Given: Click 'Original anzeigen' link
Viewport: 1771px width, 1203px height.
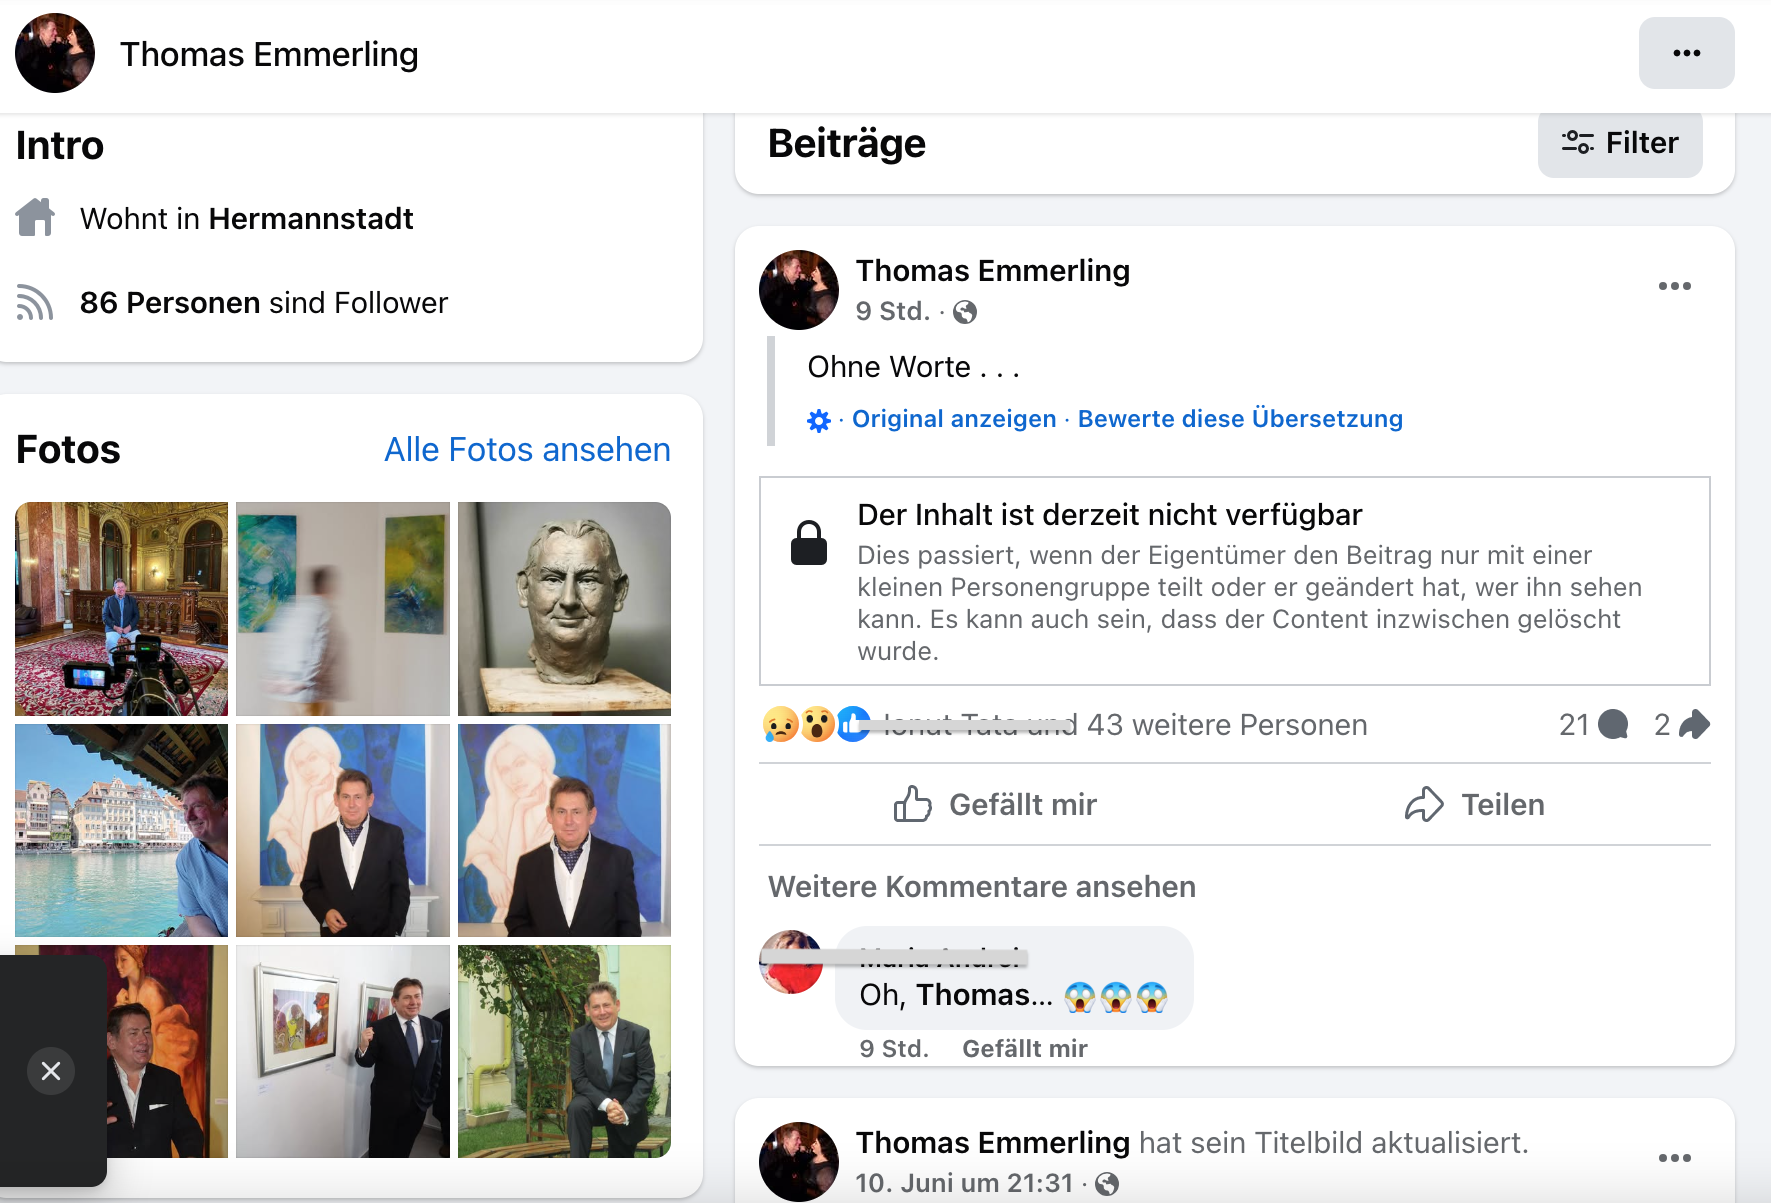Looking at the screenshot, I should click(x=954, y=419).
